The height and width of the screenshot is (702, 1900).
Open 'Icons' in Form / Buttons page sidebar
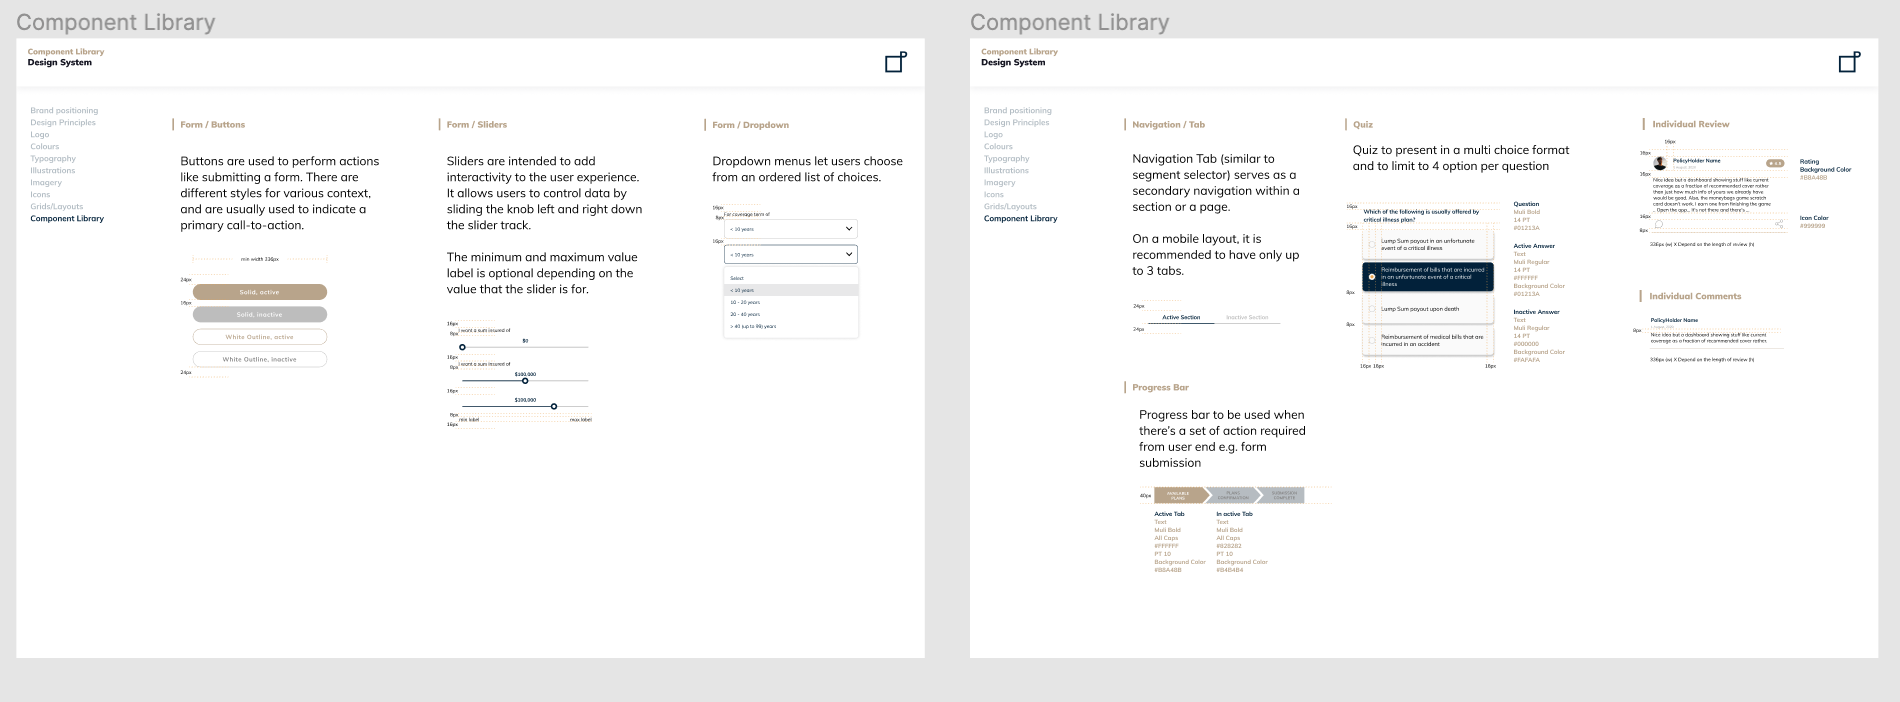click(x=40, y=195)
